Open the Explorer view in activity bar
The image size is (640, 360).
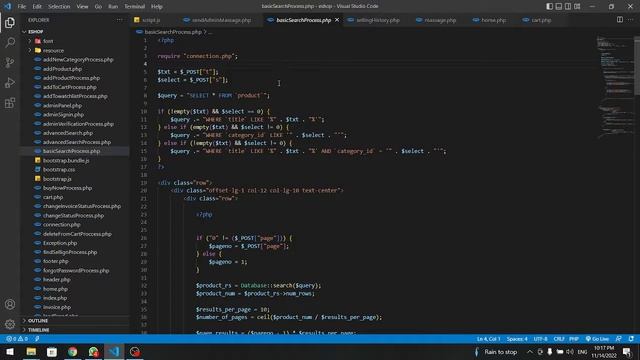point(10,22)
